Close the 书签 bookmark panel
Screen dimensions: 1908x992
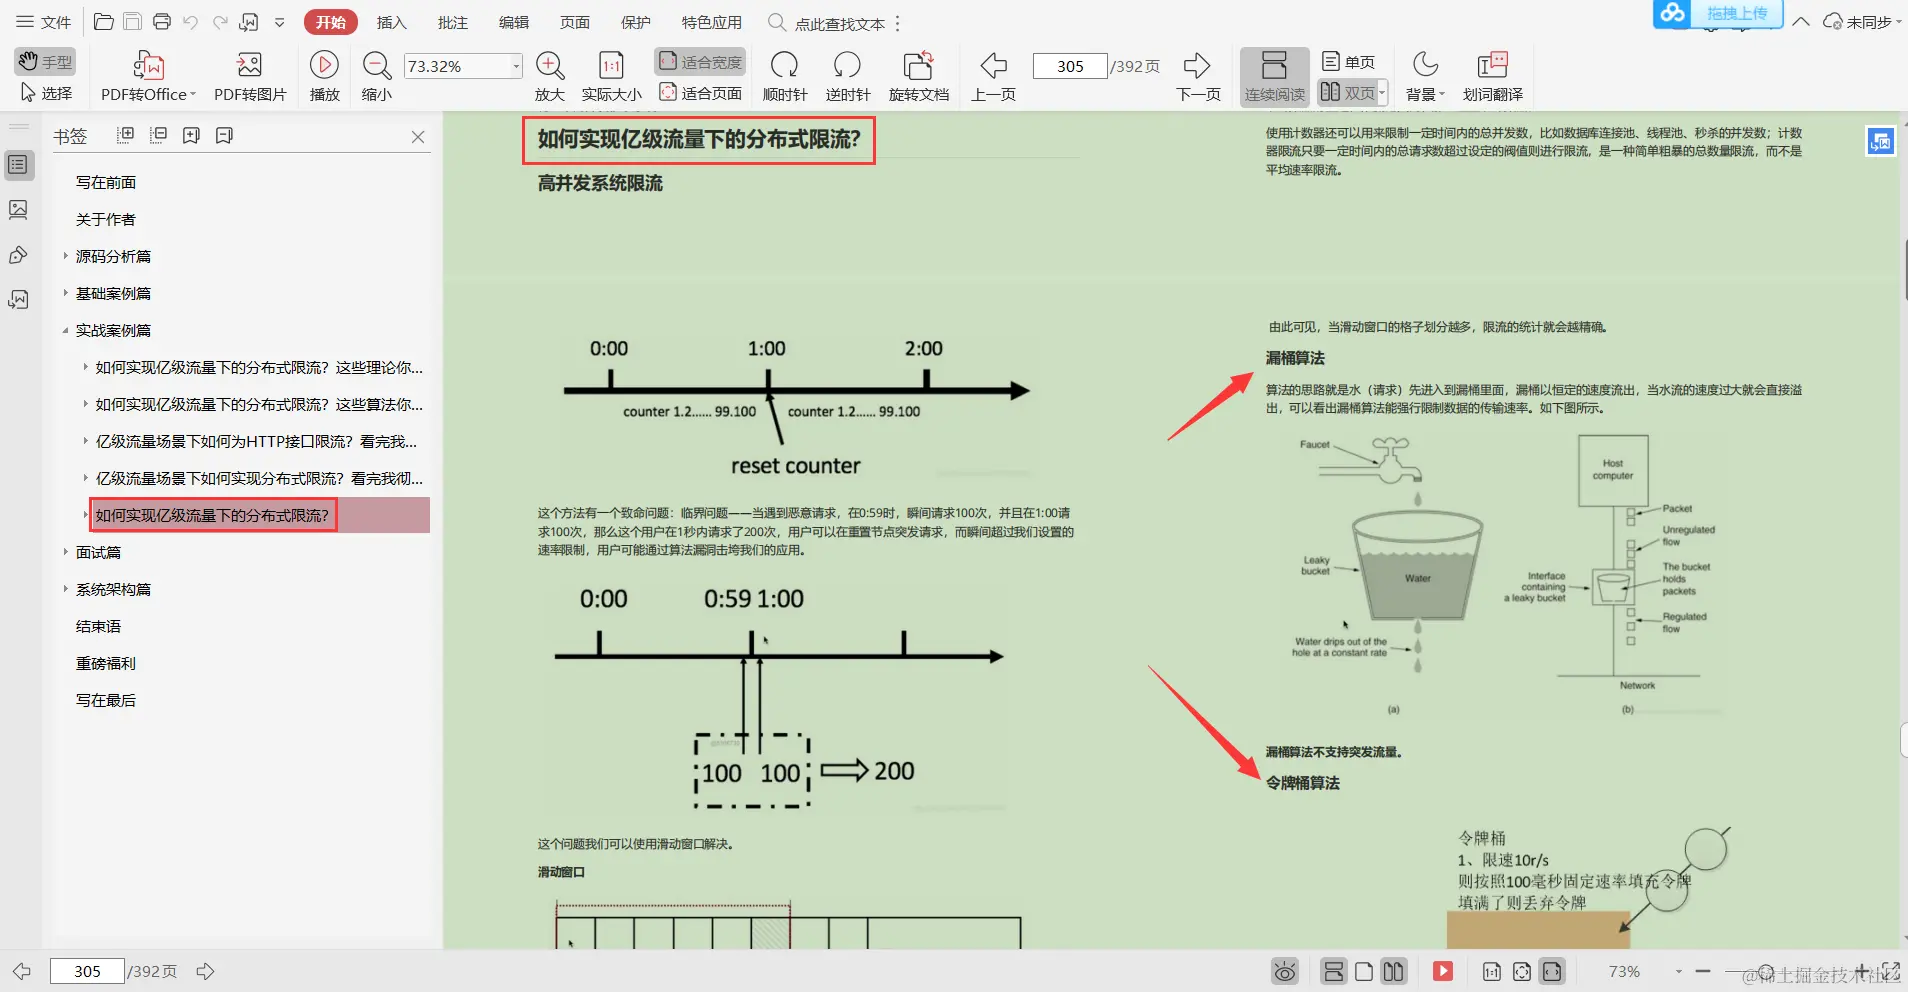(x=418, y=137)
